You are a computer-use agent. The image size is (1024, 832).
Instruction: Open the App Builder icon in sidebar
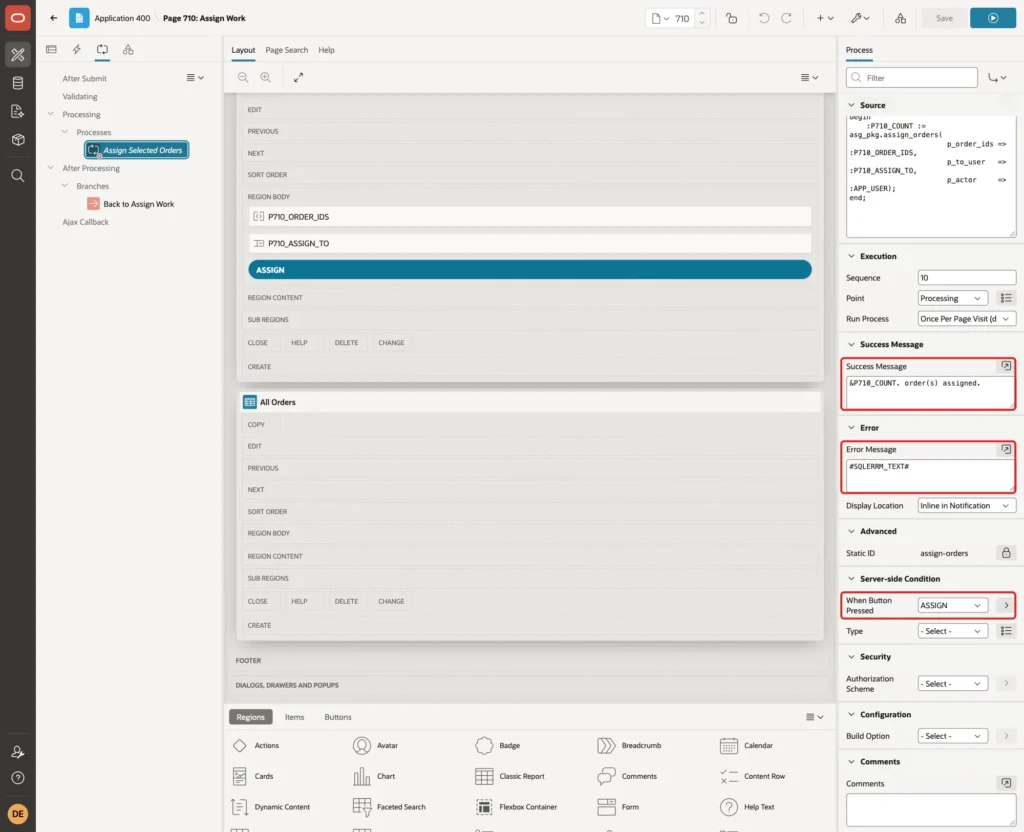18,55
